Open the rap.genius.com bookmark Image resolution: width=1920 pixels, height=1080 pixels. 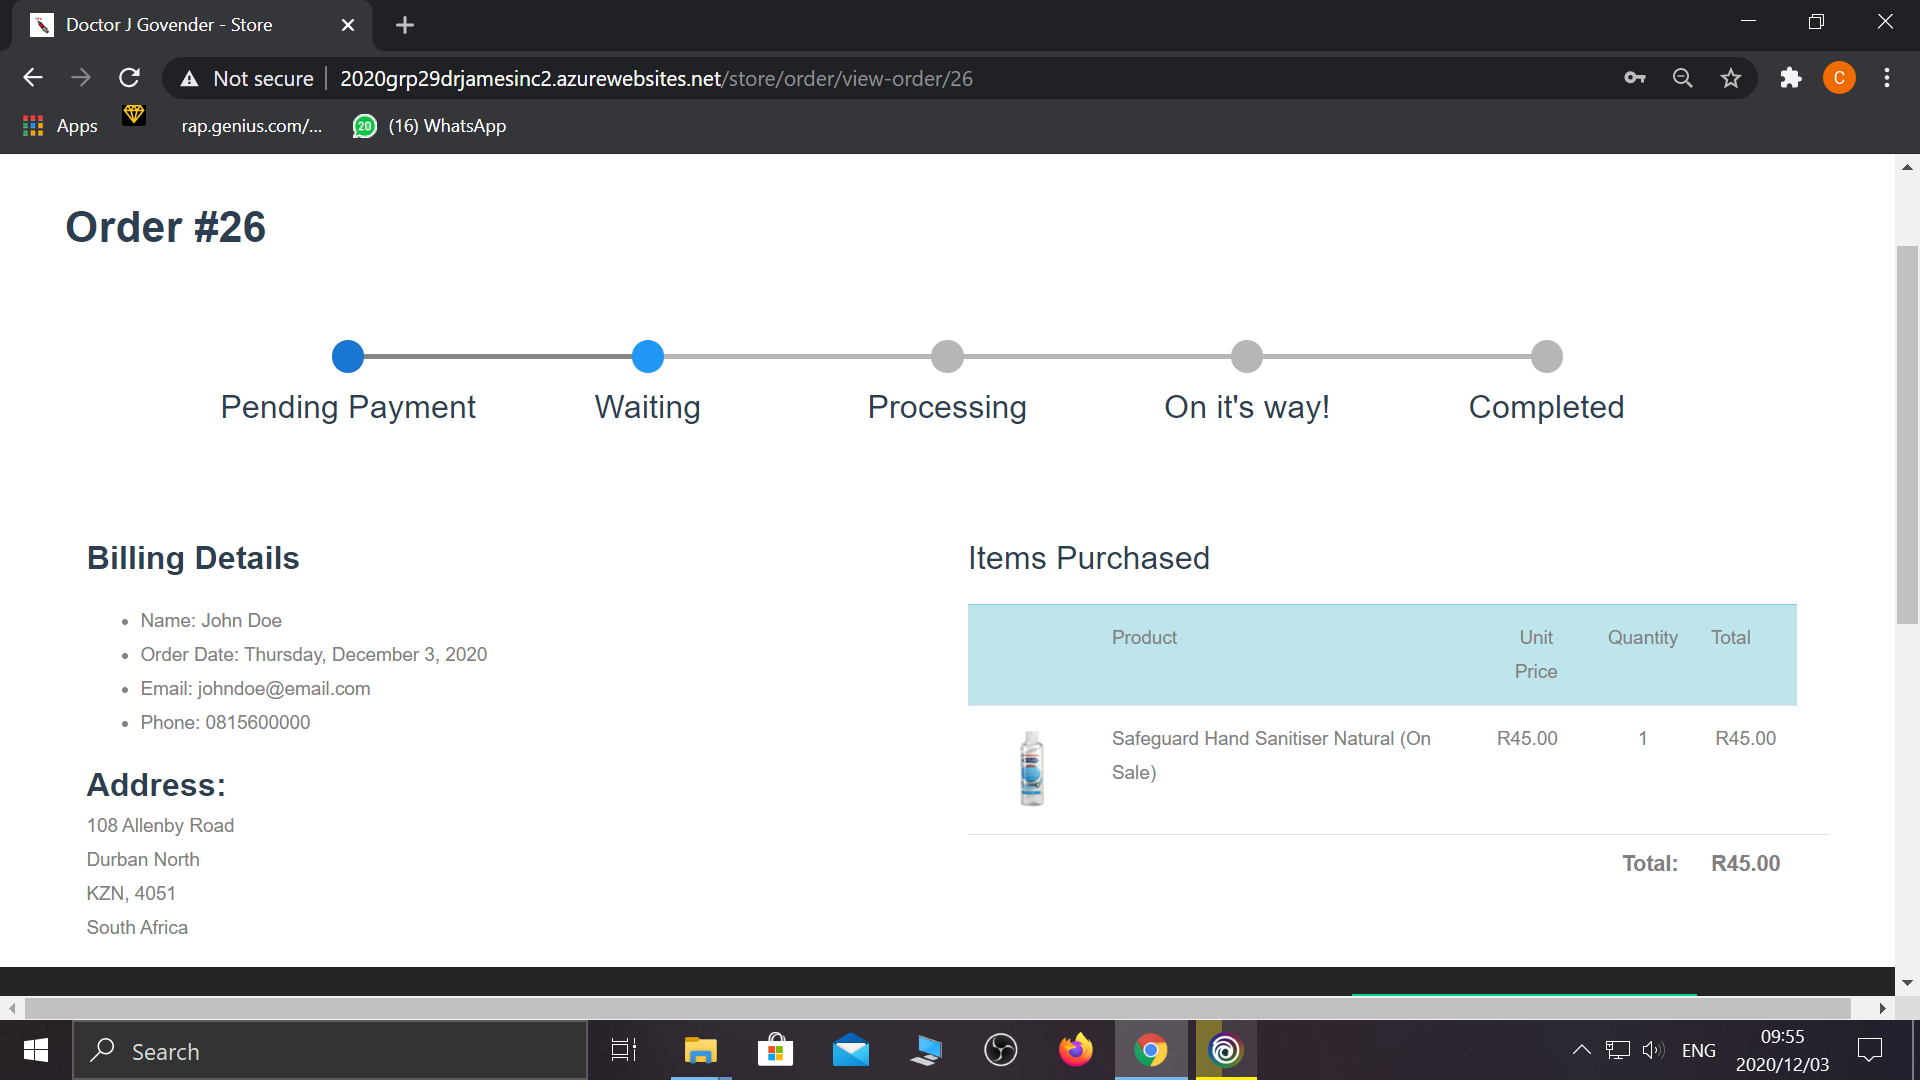(x=251, y=126)
